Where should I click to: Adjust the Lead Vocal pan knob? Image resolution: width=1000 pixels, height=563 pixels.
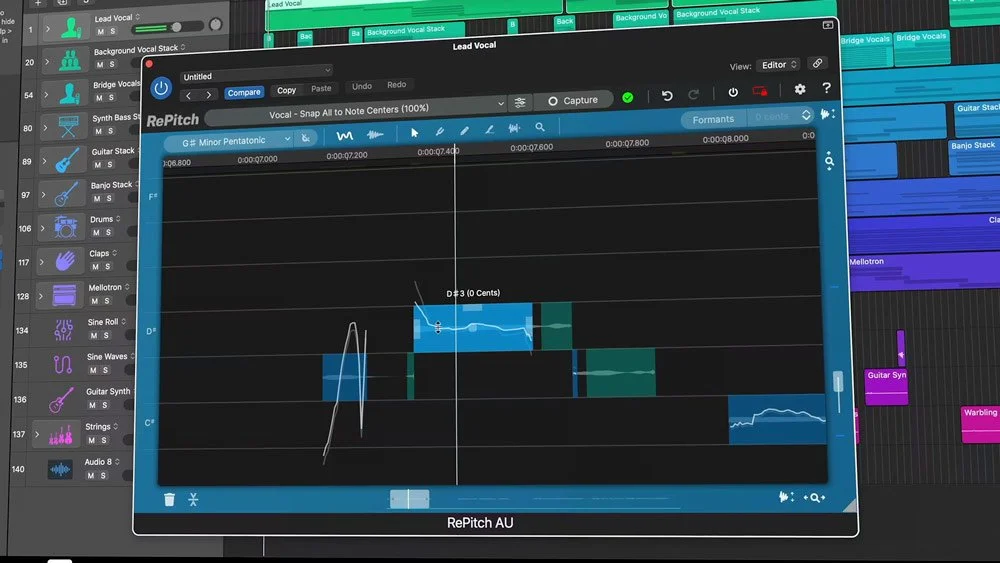click(x=216, y=25)
